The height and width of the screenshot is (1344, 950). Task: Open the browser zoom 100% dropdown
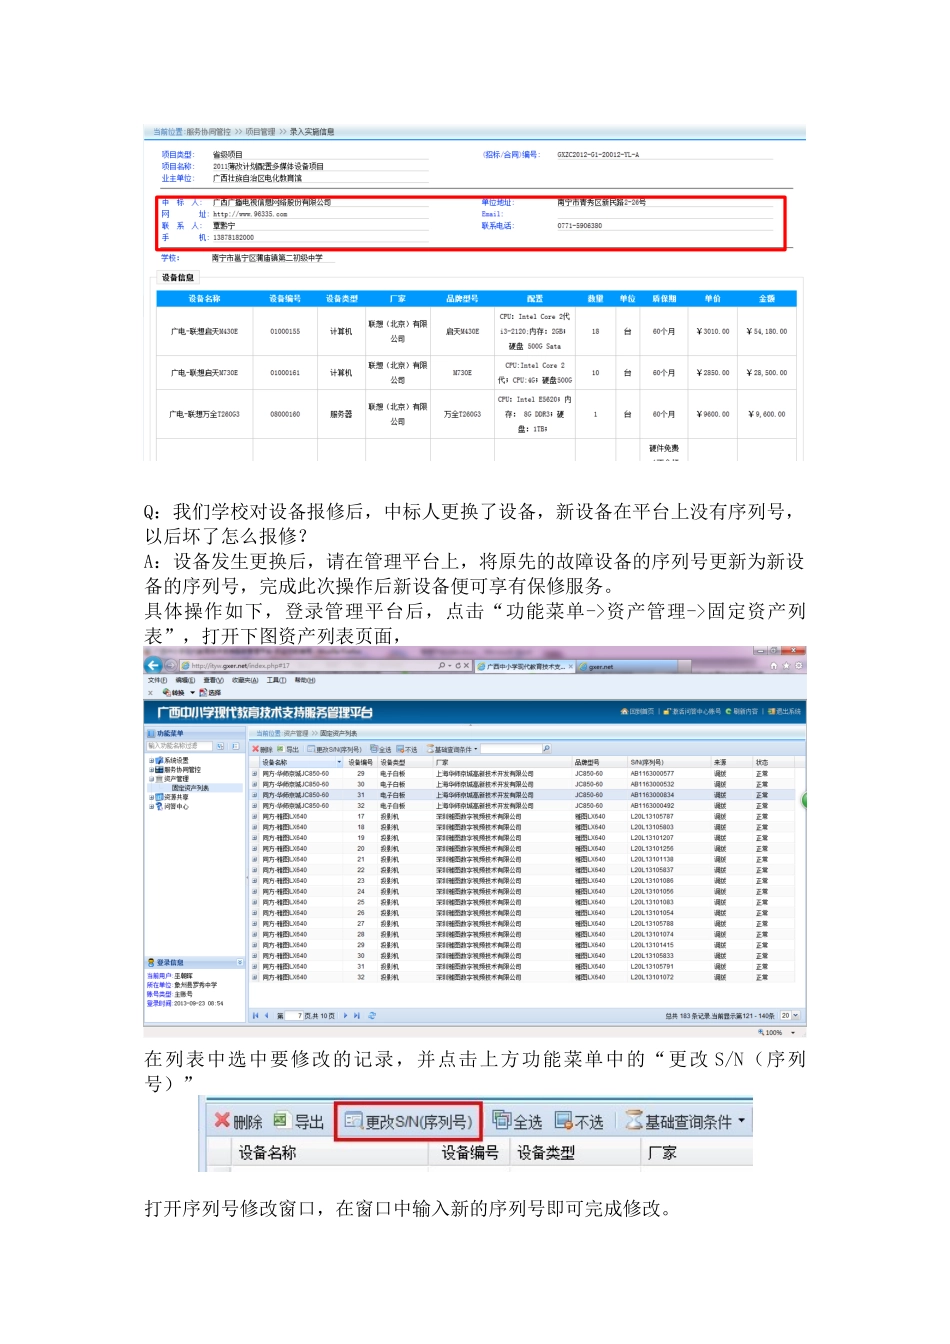point(793,1032)
